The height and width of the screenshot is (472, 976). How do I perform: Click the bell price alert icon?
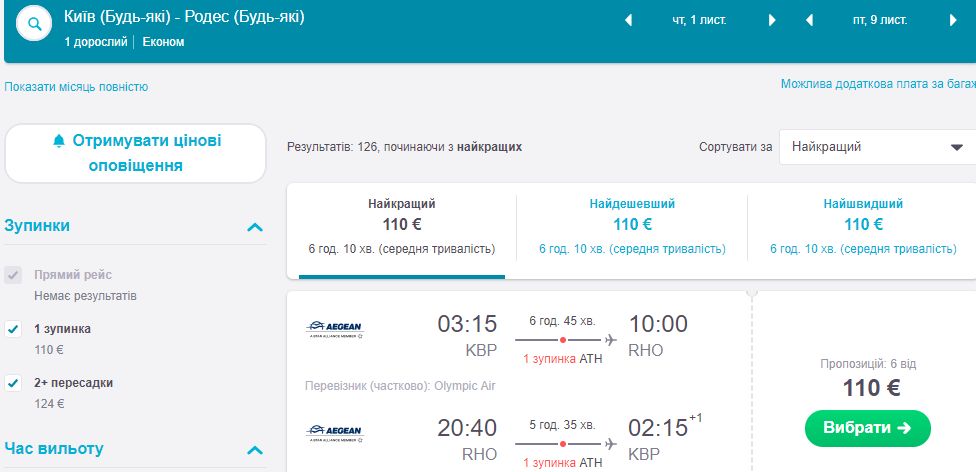(58, 141)
